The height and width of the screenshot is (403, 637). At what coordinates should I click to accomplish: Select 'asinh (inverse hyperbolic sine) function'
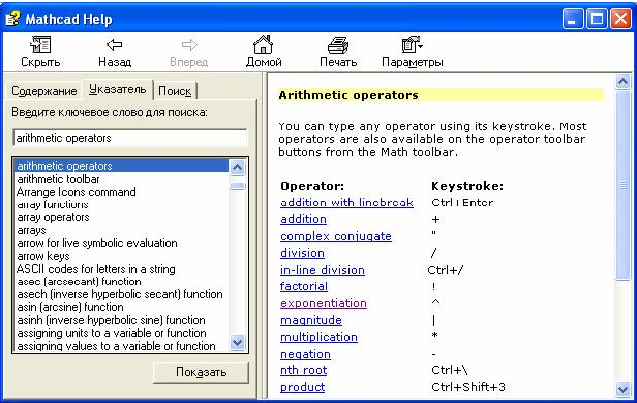click(x=111, y=320)
